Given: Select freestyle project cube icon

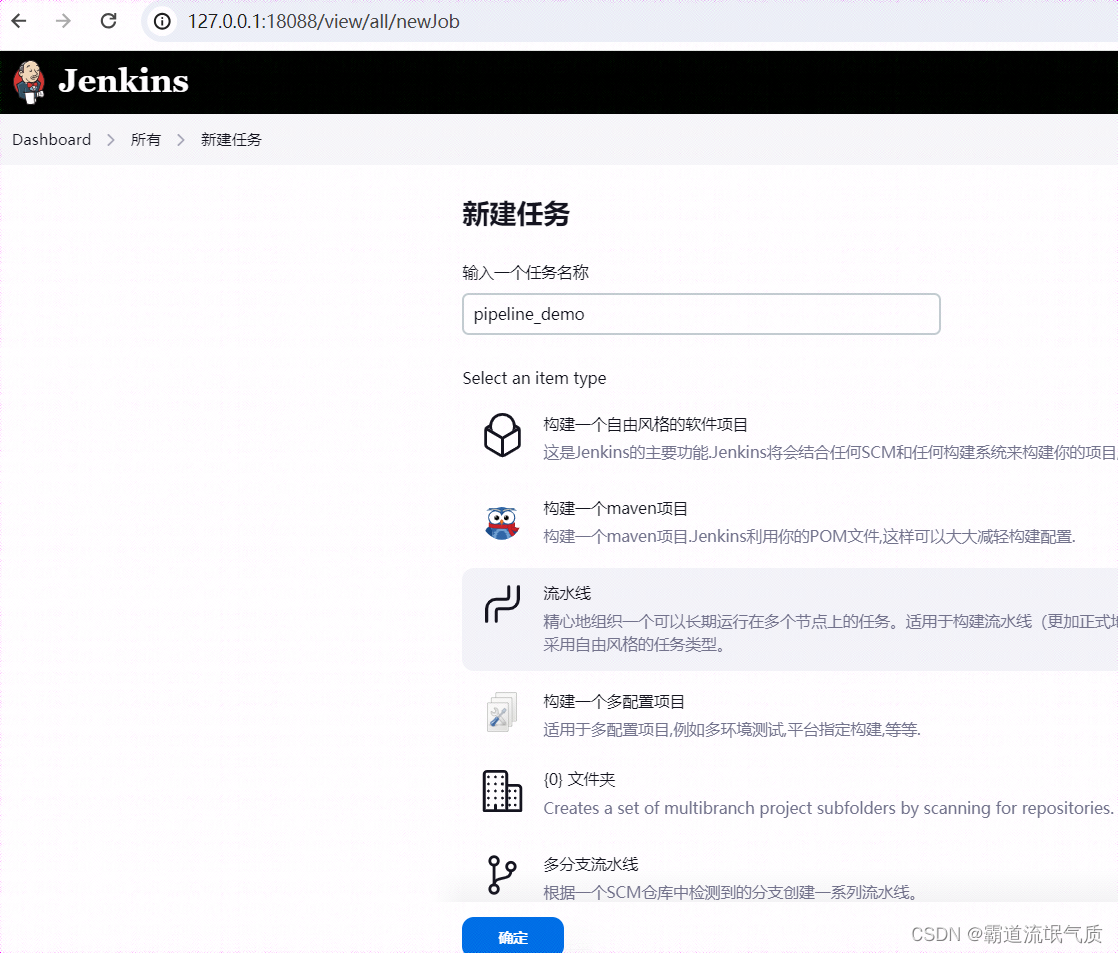Looking at the screenshot, I should point(502,435).
